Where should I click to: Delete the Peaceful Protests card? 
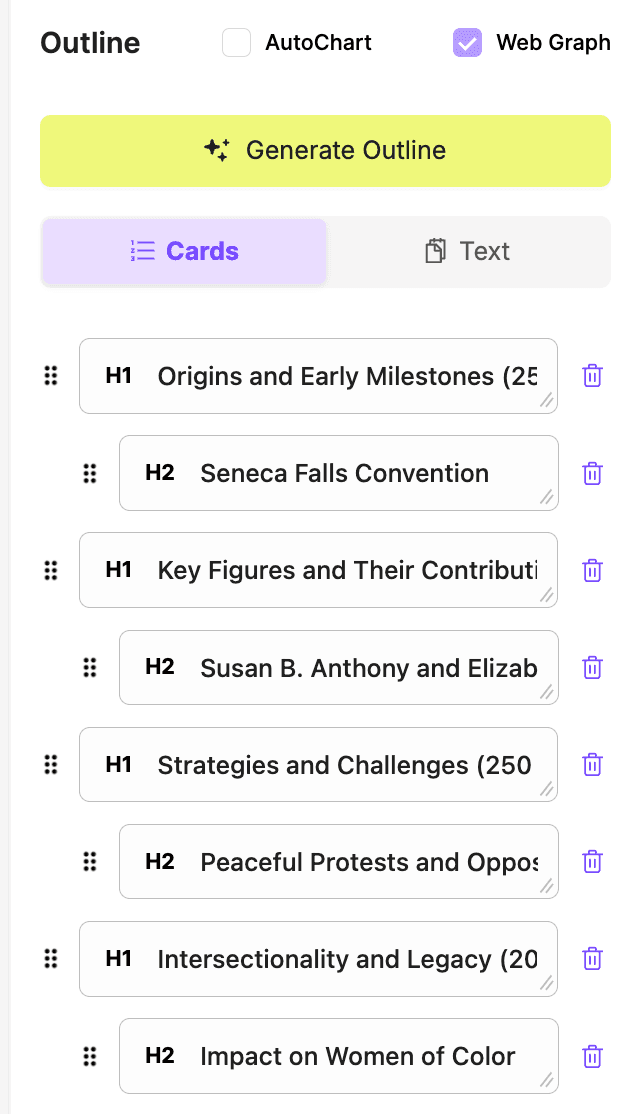[x=592, y=862]
